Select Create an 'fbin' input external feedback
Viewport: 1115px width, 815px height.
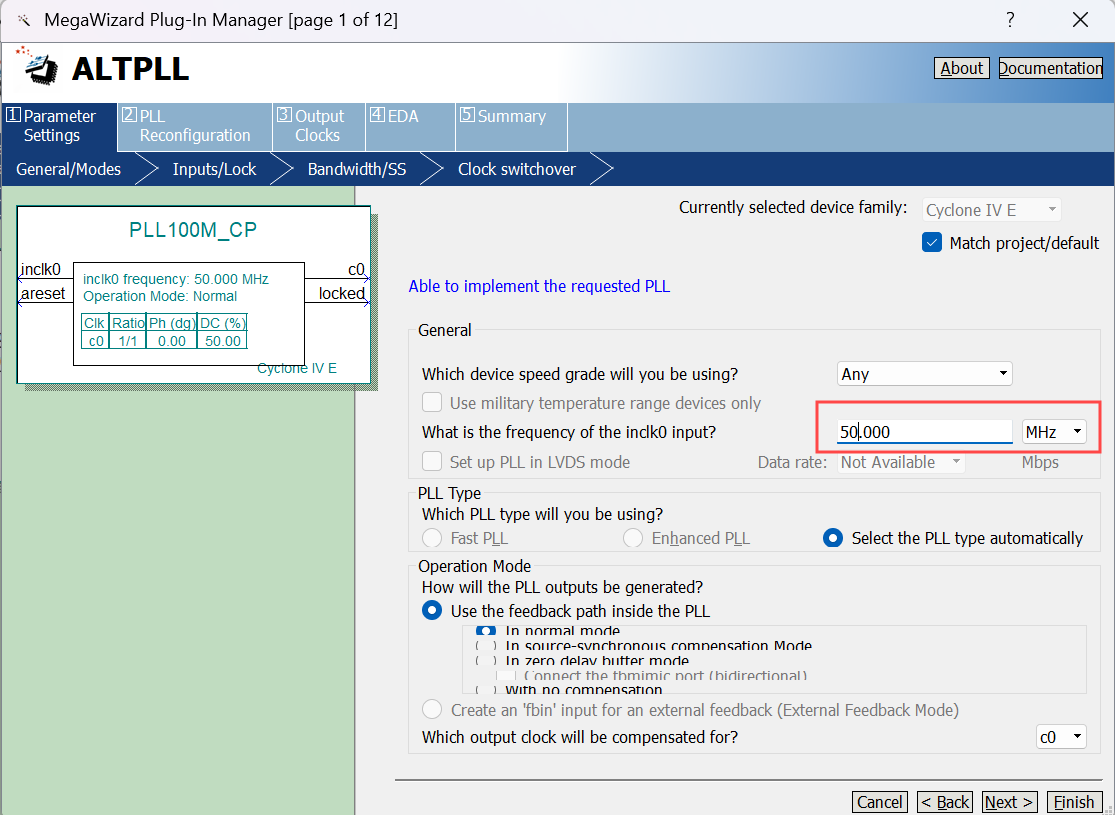432,710
